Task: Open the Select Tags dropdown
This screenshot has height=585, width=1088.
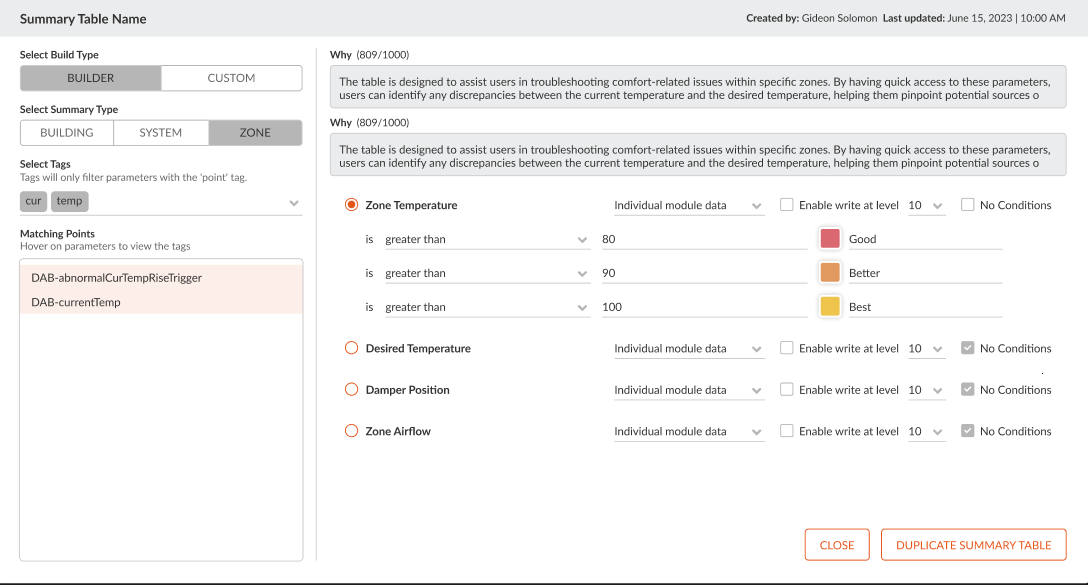Action: 294,201
